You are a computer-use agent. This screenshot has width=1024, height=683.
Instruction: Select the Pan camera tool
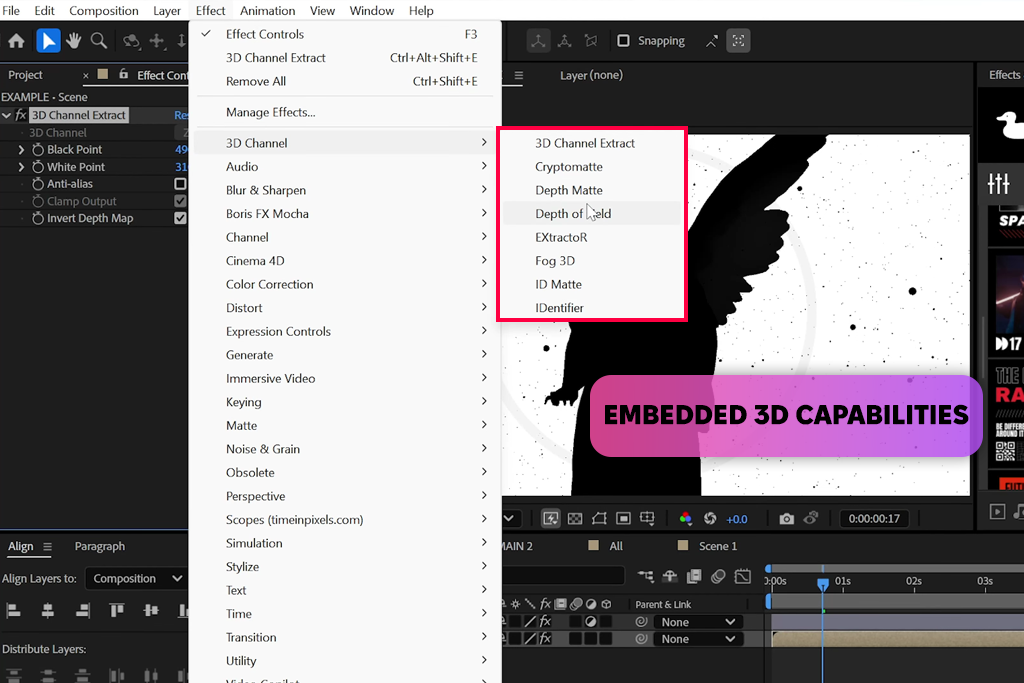pyautogui.click(x=157, y=41)
